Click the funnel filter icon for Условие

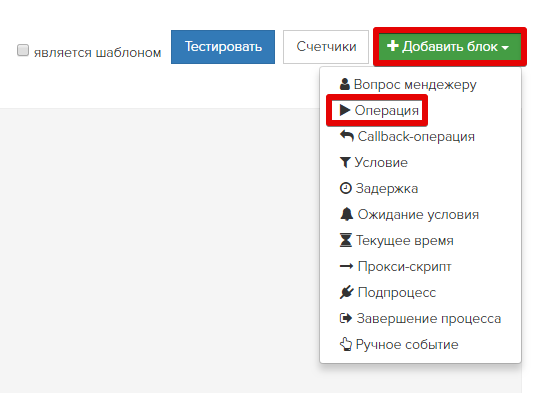coord(345,162)
